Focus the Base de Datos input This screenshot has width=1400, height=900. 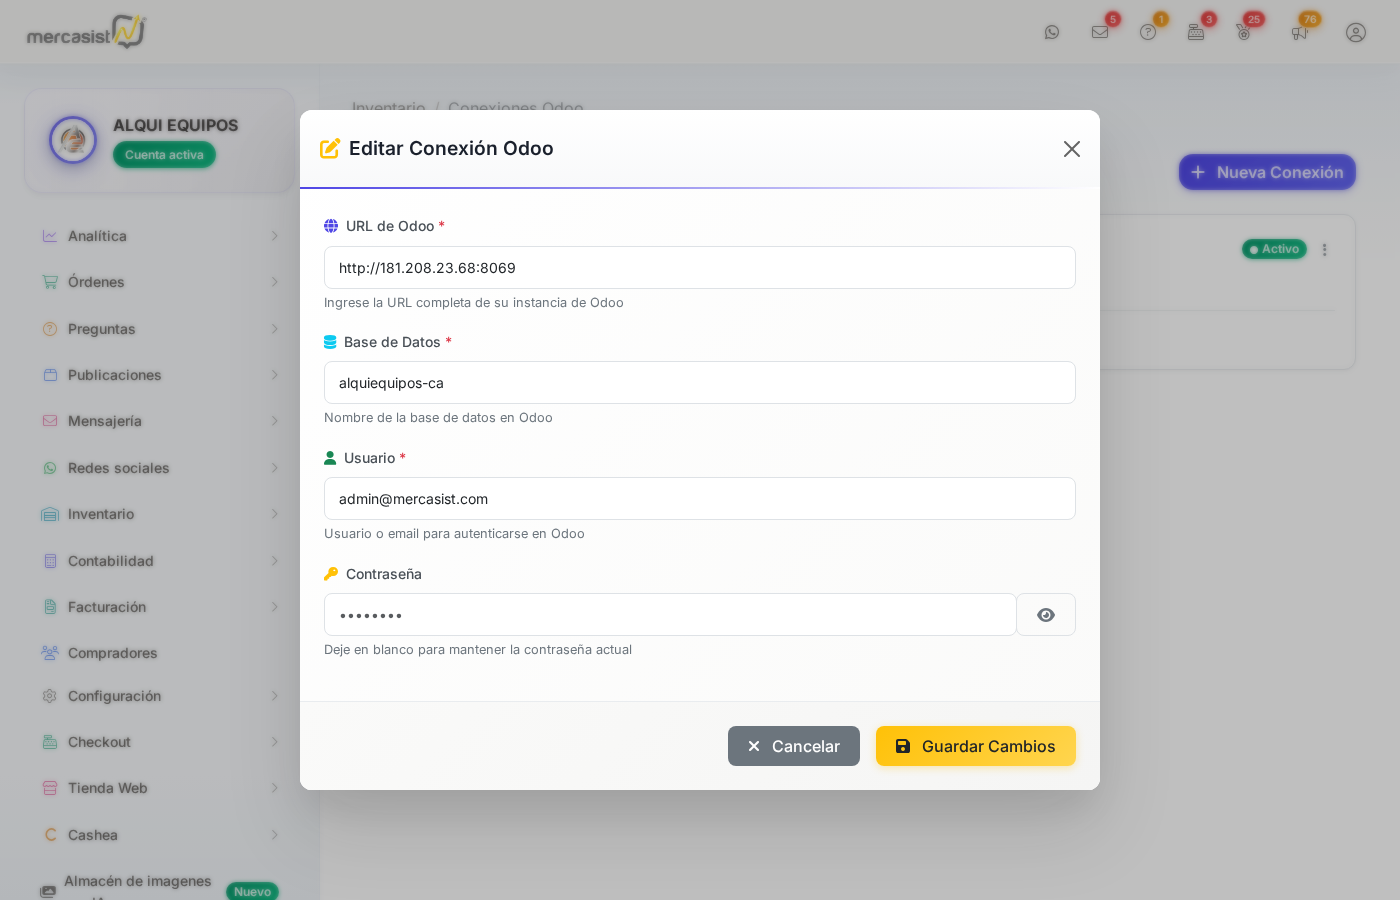tap(699, 383)
